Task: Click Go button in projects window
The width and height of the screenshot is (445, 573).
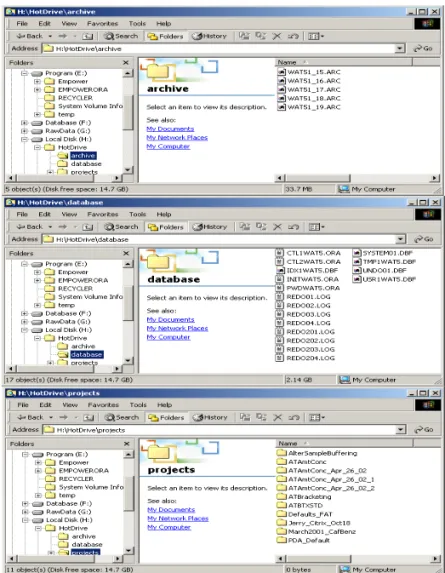Action: click(424, 429)
